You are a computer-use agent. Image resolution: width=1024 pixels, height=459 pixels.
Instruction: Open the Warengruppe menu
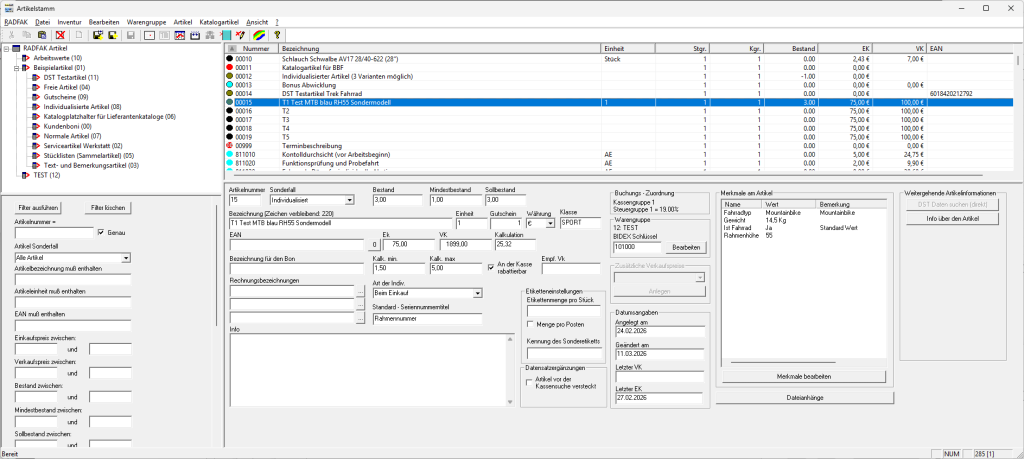(145, 21)
